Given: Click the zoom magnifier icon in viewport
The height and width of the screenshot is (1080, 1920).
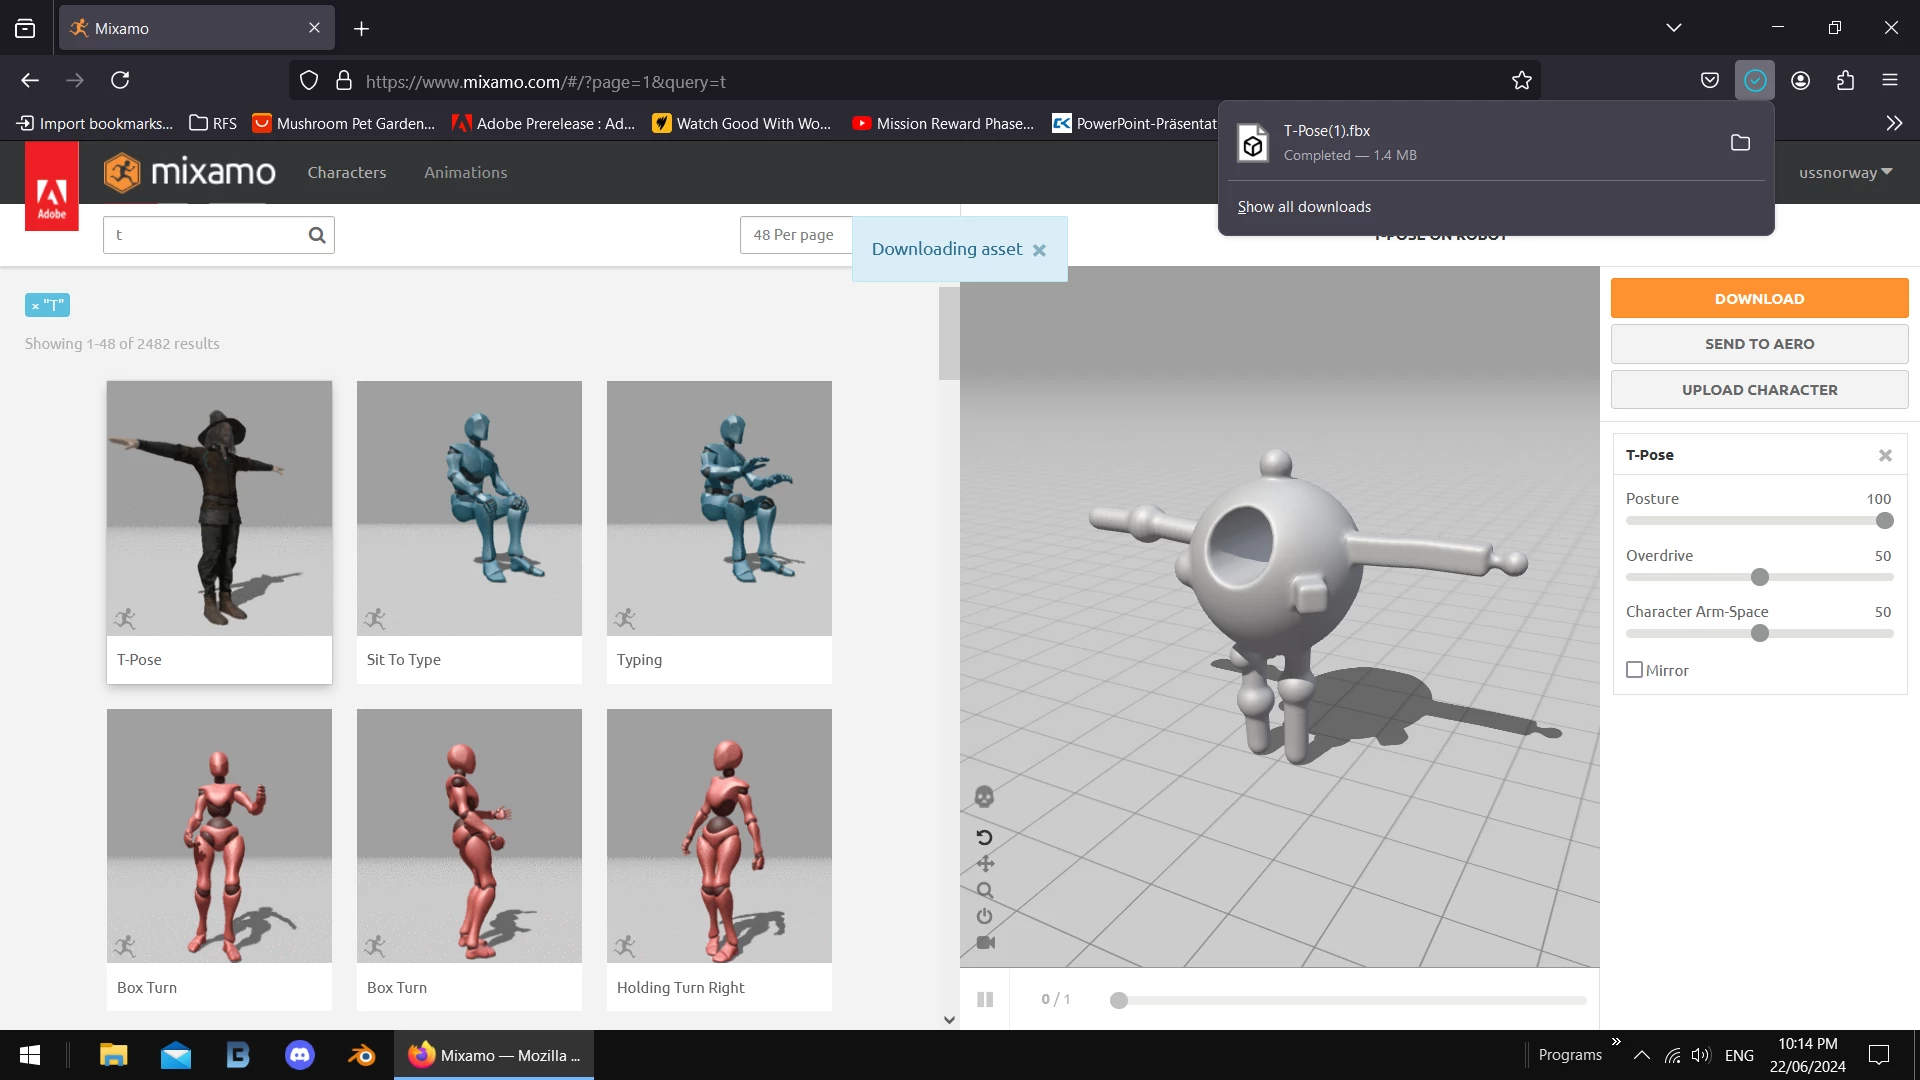Looking at the screenshot, I should coord(985,890).
